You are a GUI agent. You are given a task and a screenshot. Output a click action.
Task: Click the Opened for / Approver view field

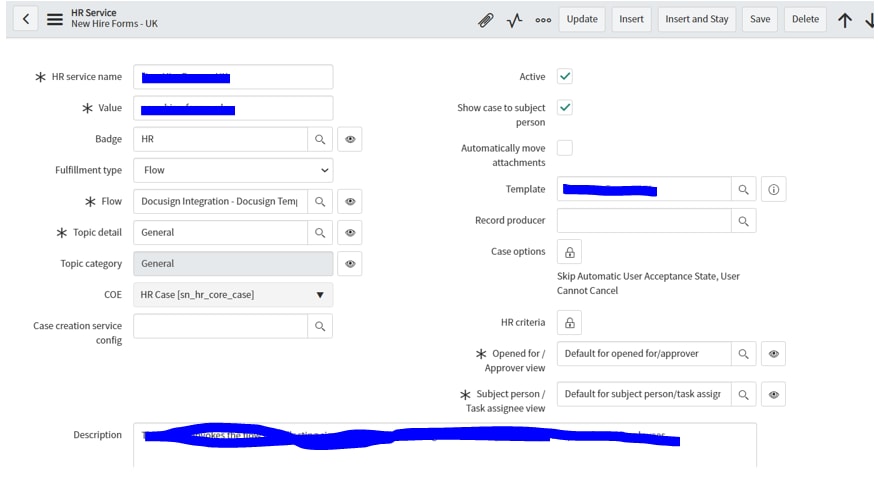(644, 354)
